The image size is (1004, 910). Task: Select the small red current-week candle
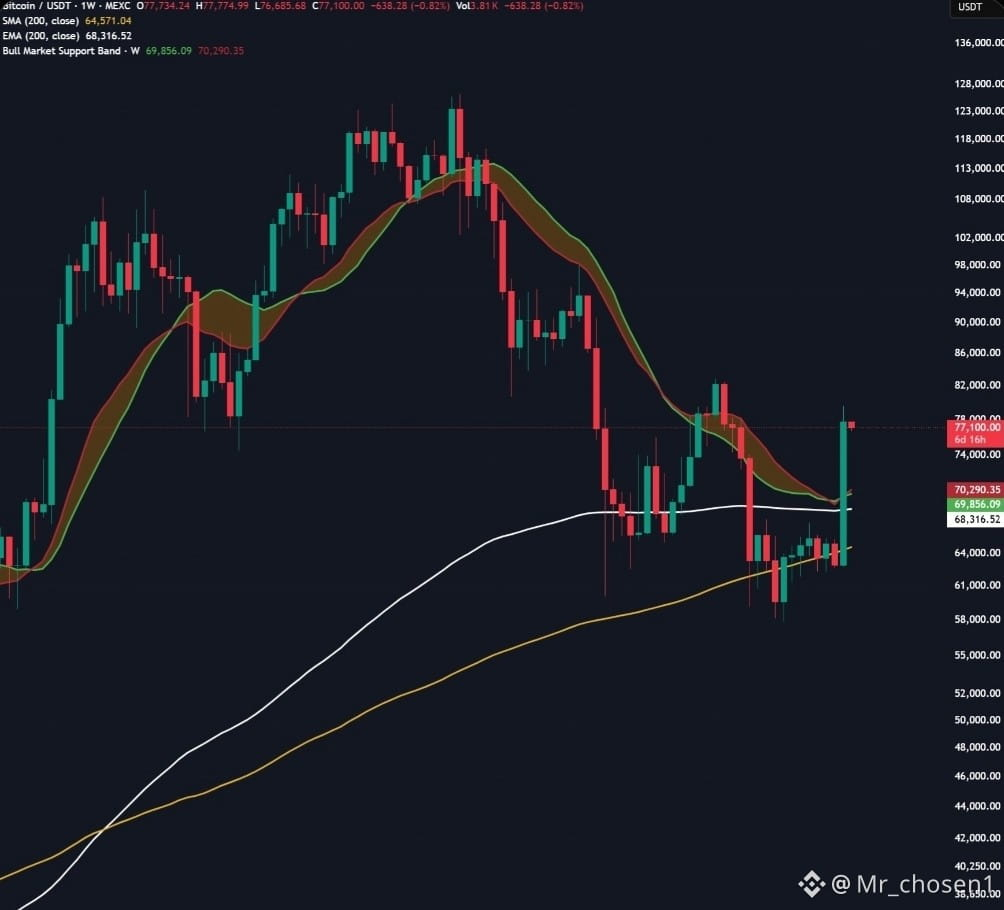point(852,425)
